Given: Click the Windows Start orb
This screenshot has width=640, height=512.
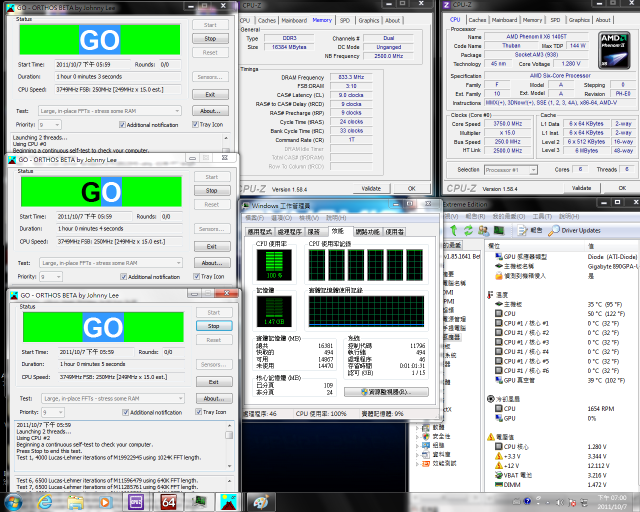Looking at the screenshot, I should point(12,503).
